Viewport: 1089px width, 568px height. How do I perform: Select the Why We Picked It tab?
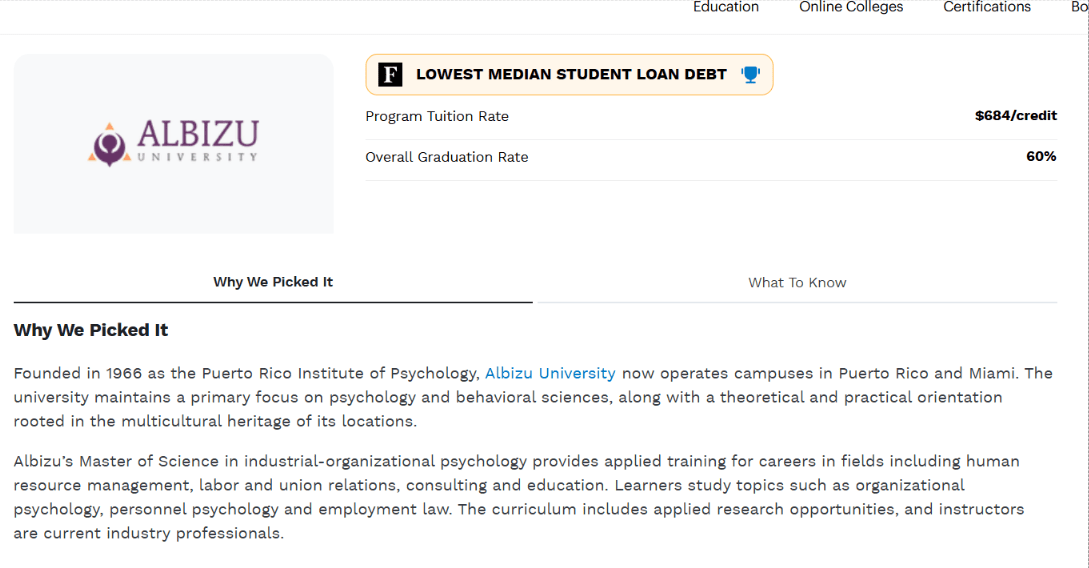point(273,283)
